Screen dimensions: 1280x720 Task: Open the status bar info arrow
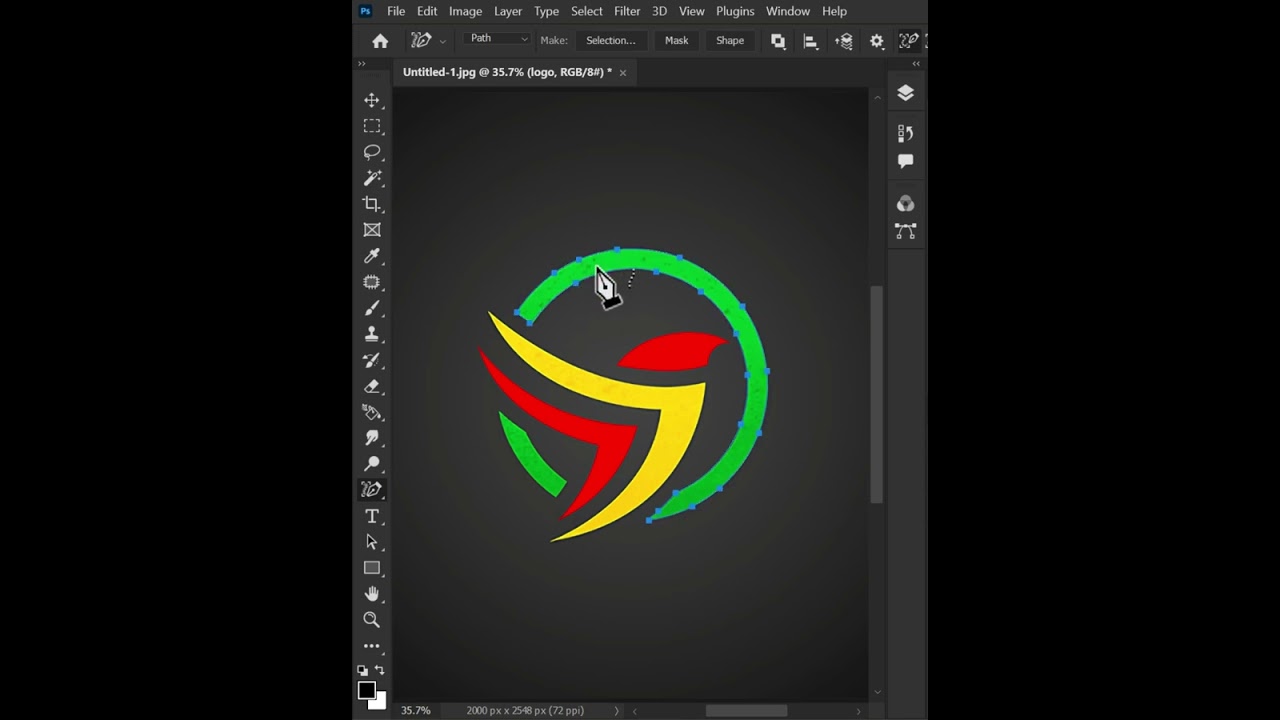tap(616, 711)
